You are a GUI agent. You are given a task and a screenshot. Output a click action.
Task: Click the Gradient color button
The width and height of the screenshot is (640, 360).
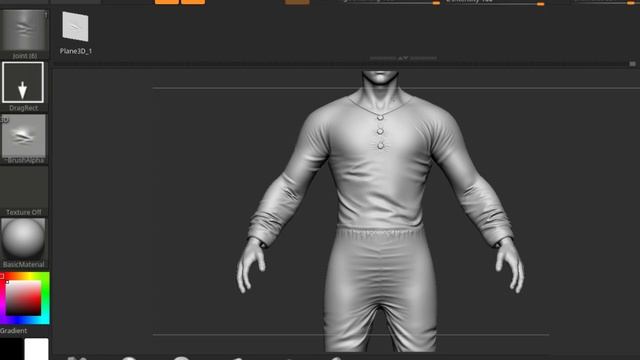click(13, 331)
